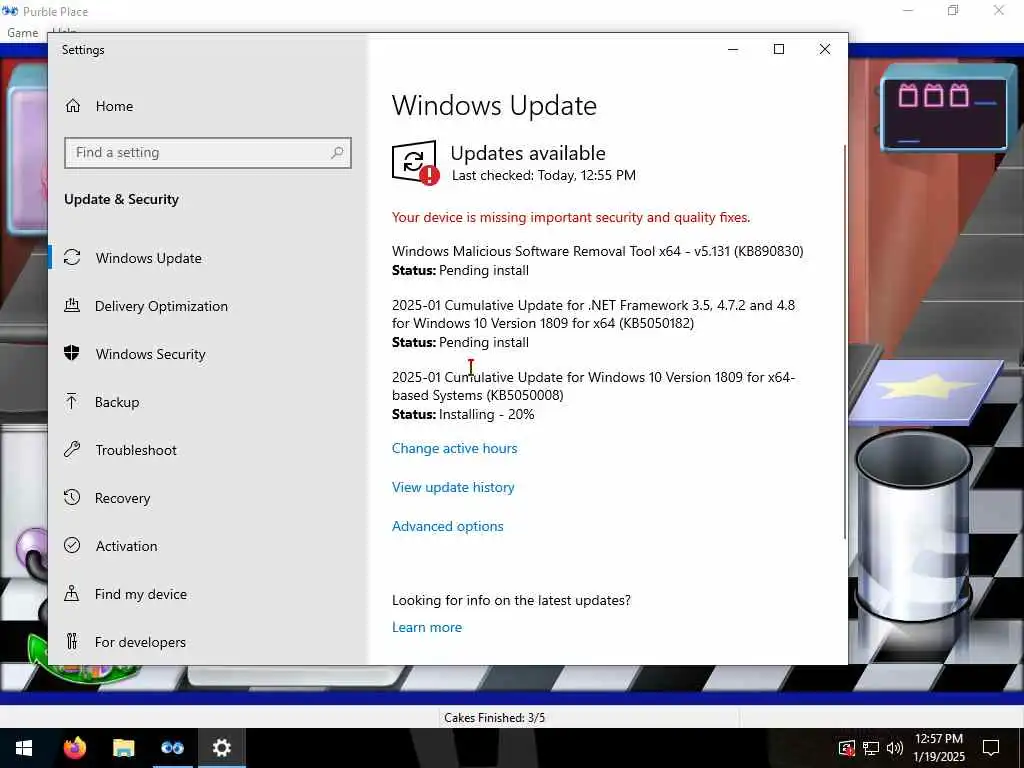Image resolution: width=1024 pixels, height=768 pixels.
Task: Click the Change active hours link
Action: 455,448
